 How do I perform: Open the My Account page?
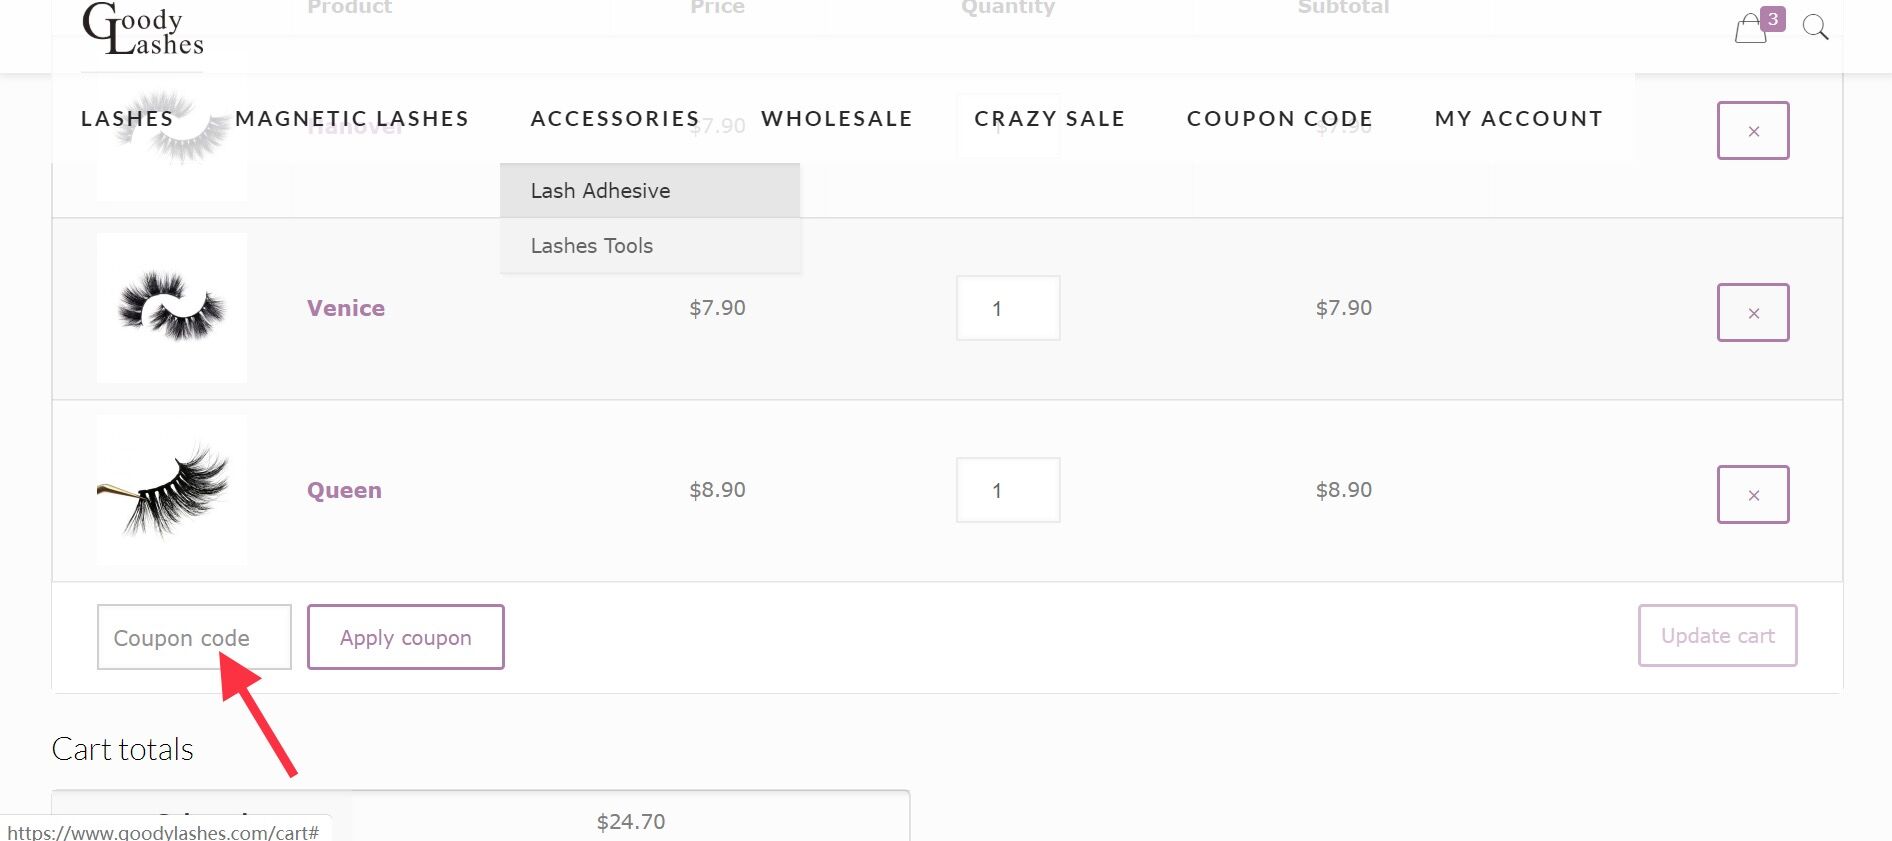coord(1519,119)
